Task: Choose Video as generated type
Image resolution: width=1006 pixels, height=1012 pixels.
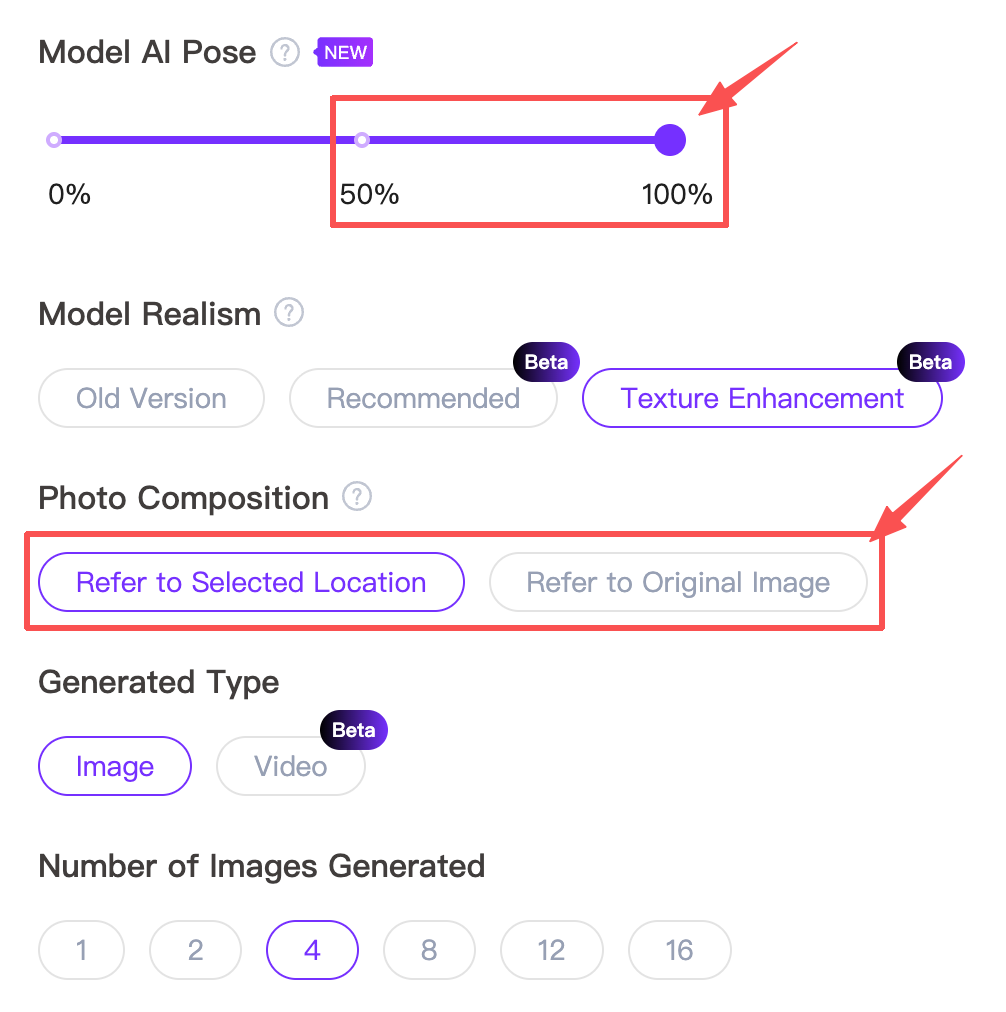Action: coord(290,766)
